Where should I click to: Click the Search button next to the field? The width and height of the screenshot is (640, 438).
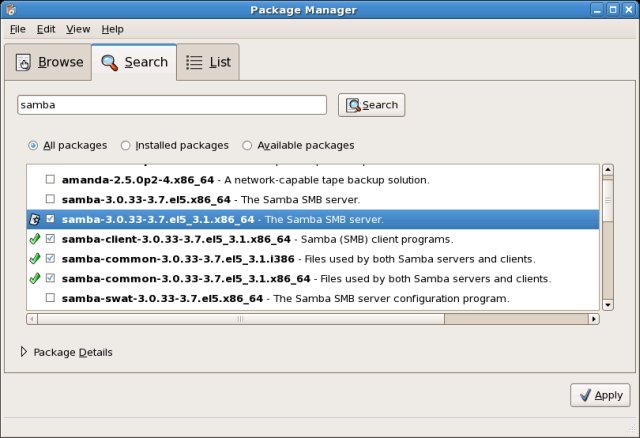point(371,105)
